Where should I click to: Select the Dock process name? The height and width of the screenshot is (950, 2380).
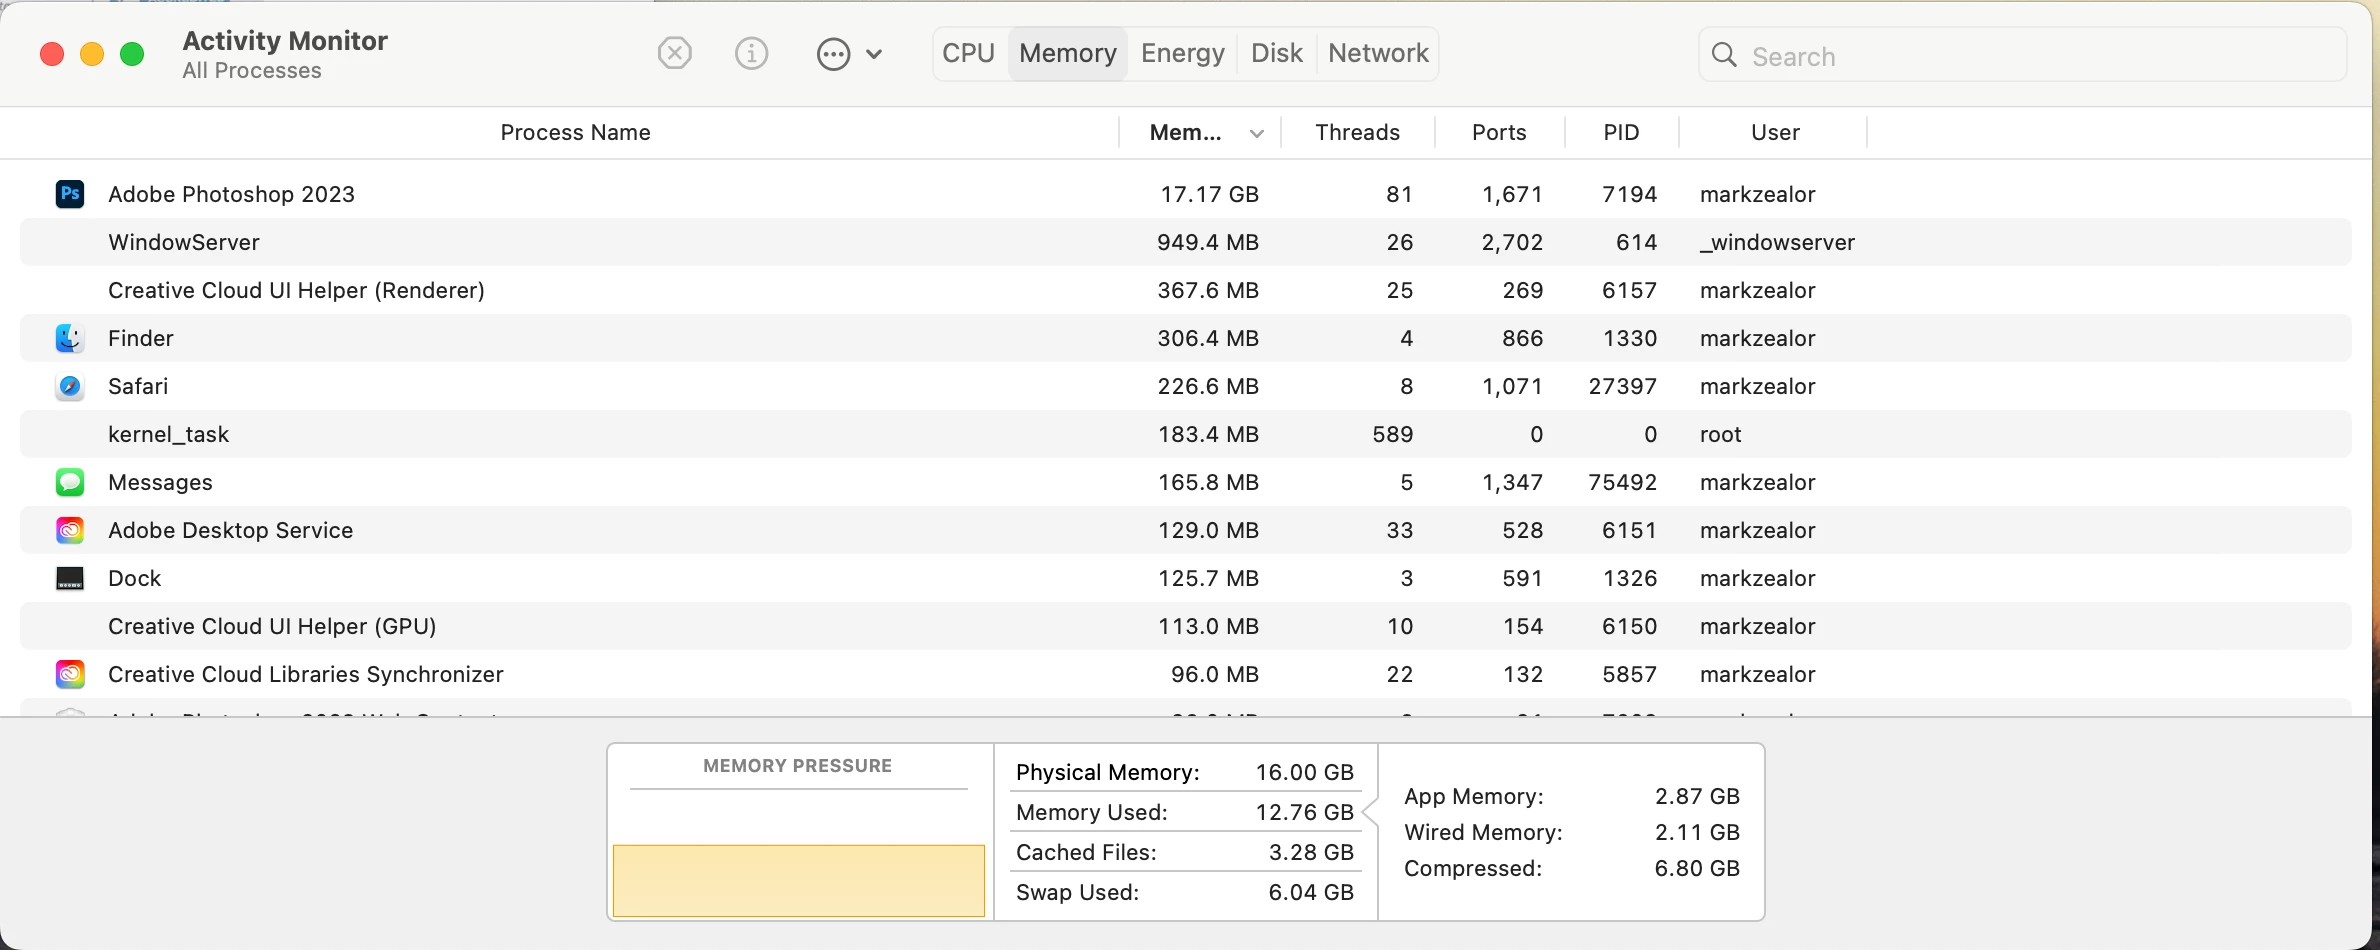coord(134,578)
